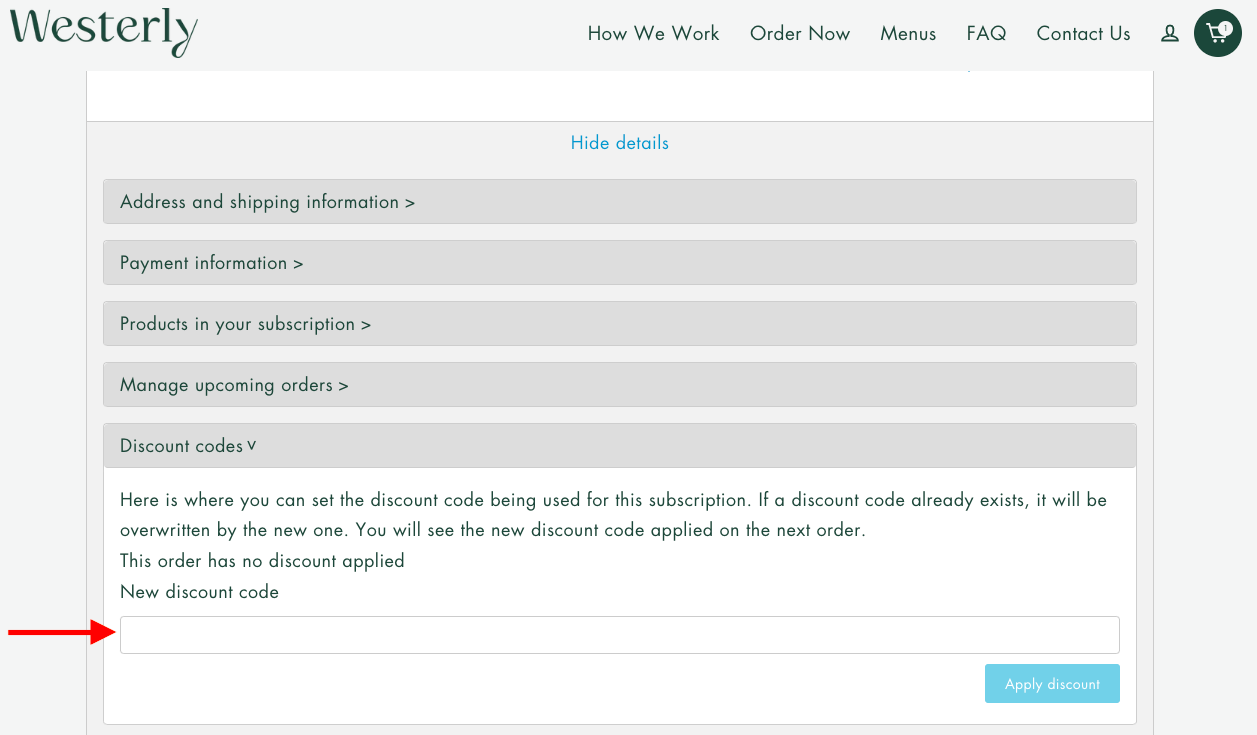Click the Hide details link
Image resolution: width=1257 pixels, height=735 pixels.
click(619, 142)
